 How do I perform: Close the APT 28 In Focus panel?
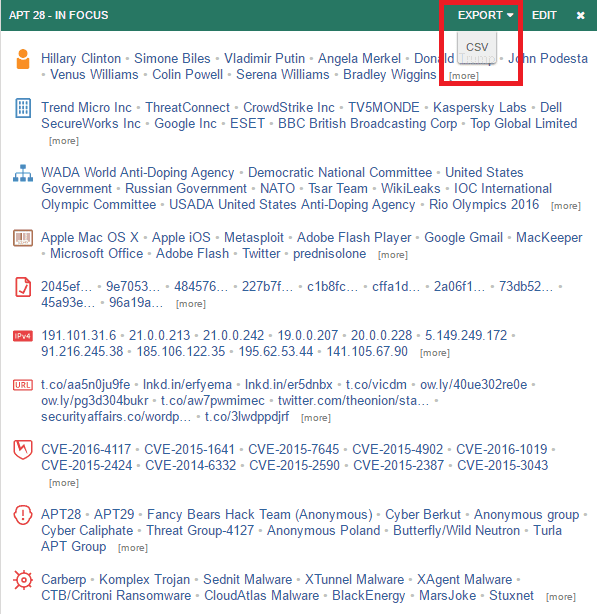point(581,15)
